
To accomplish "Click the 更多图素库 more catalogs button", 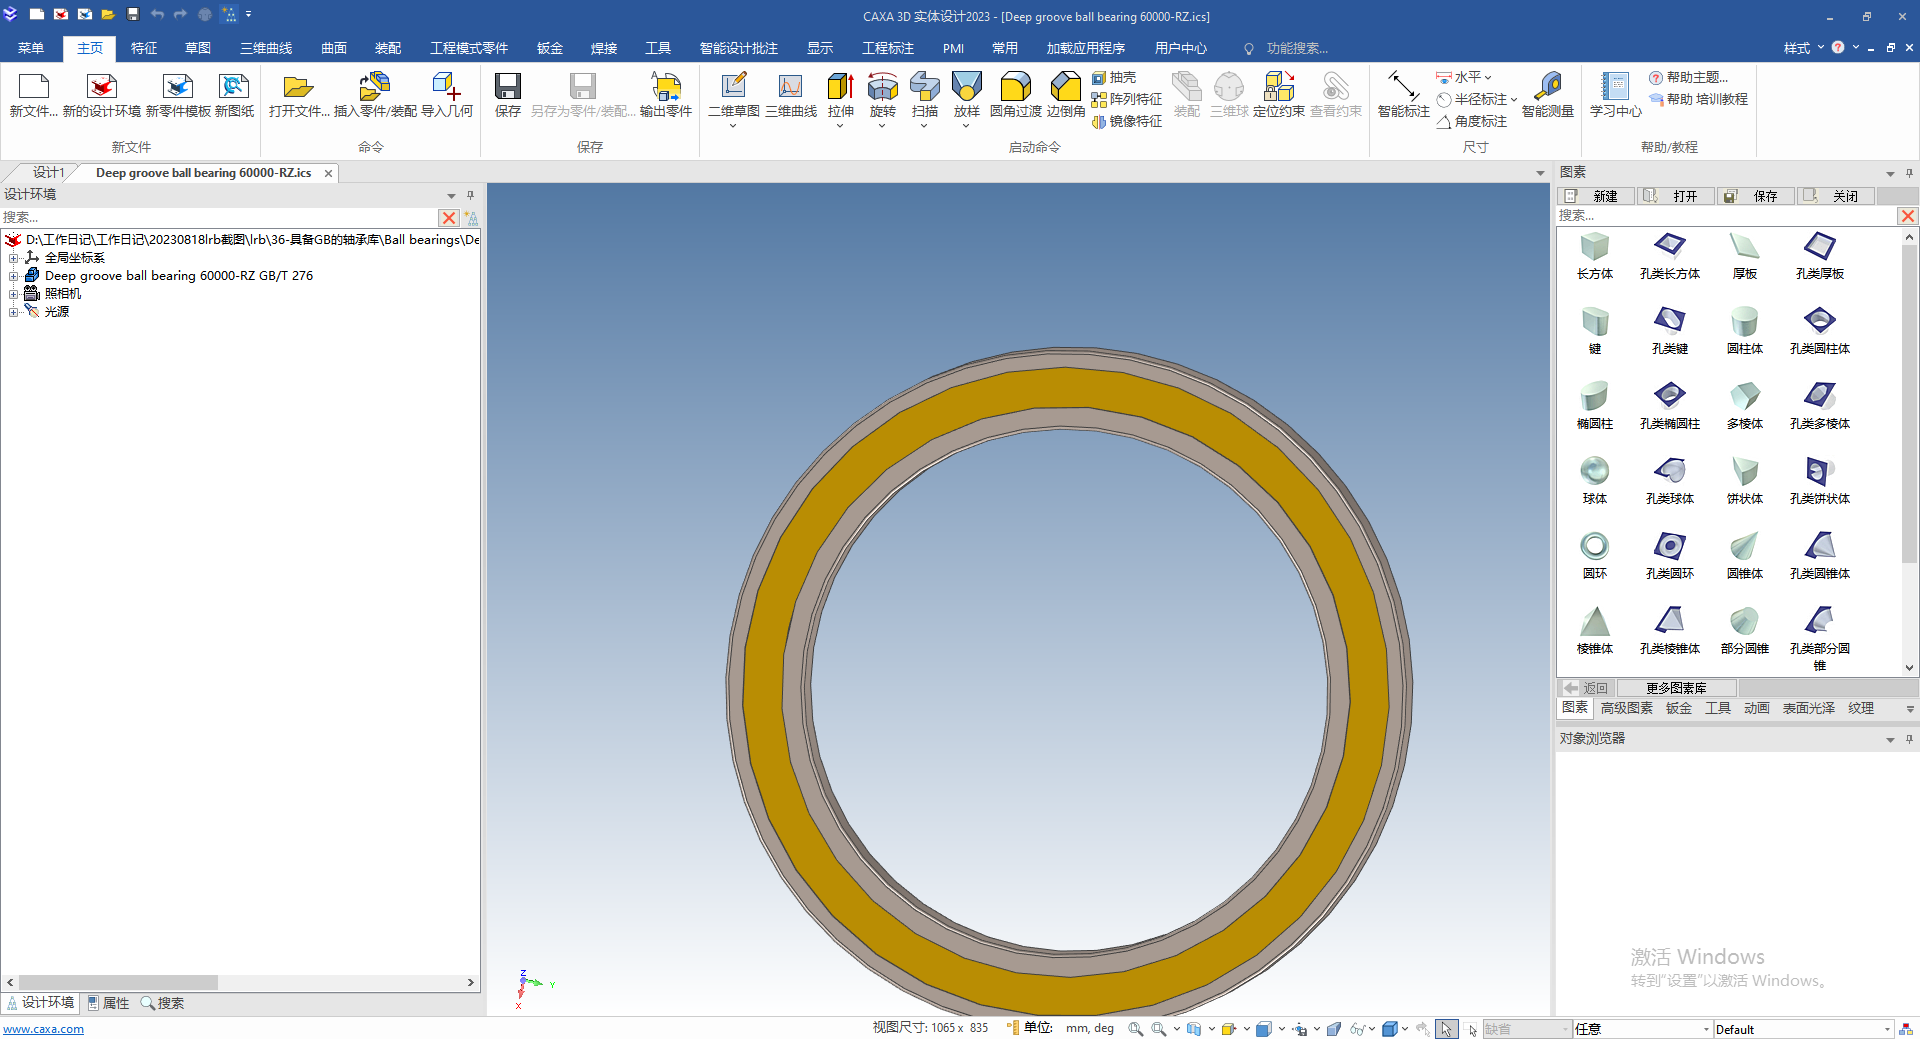I will [1677, 688].
